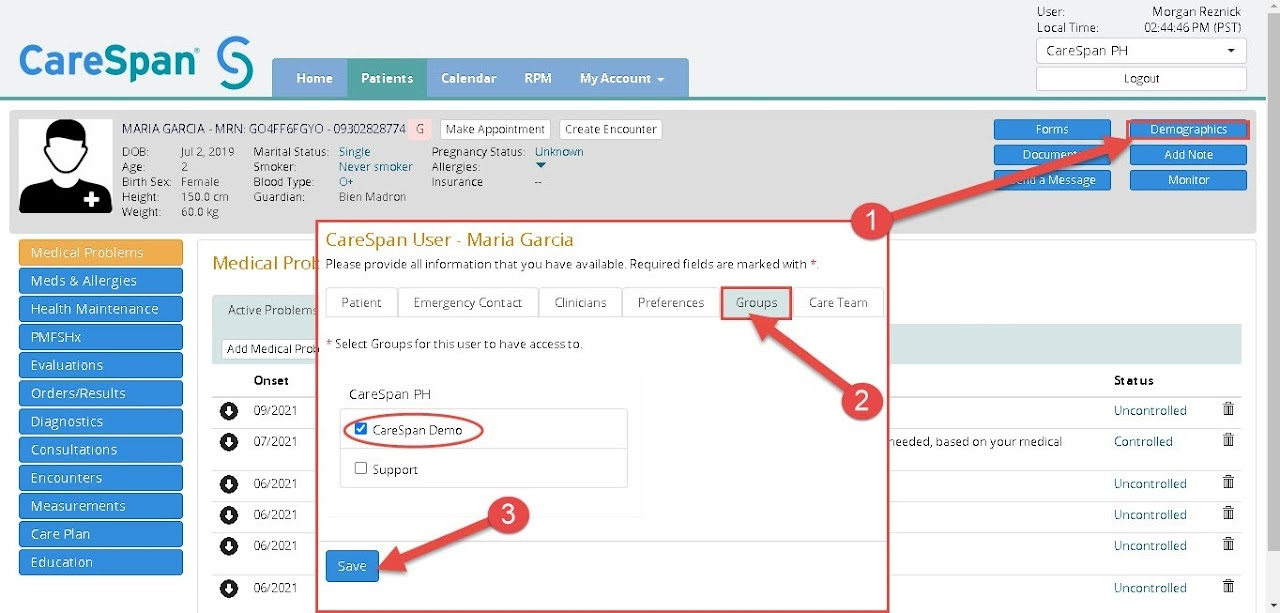Check the Support group checkbox
The width and height of the screenshot is (1280, 613).
(x=361, y=468)
